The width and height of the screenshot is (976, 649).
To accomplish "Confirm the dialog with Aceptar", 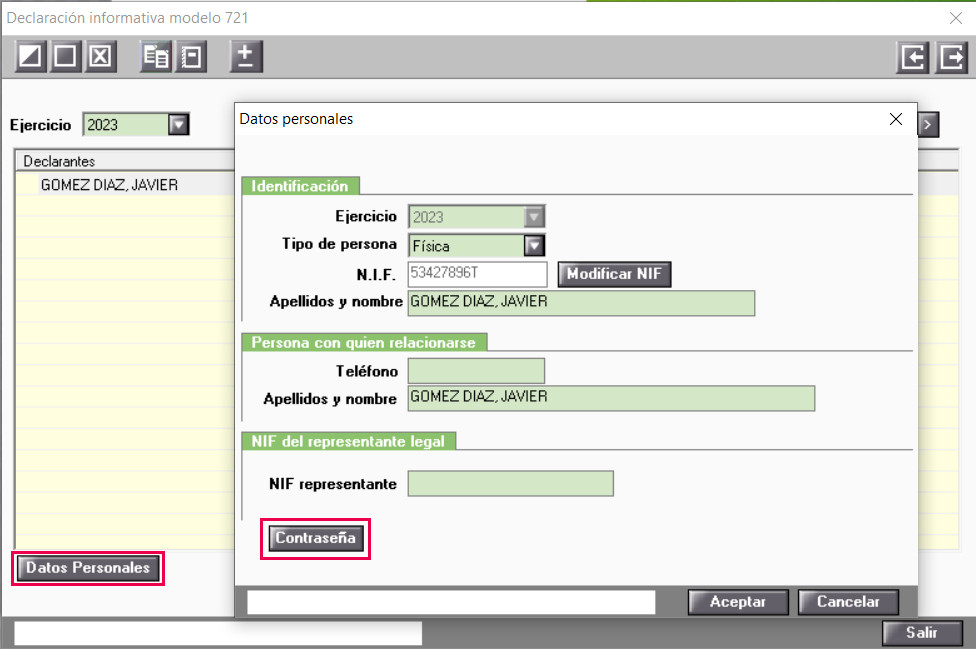I will [x=738, y=602].
